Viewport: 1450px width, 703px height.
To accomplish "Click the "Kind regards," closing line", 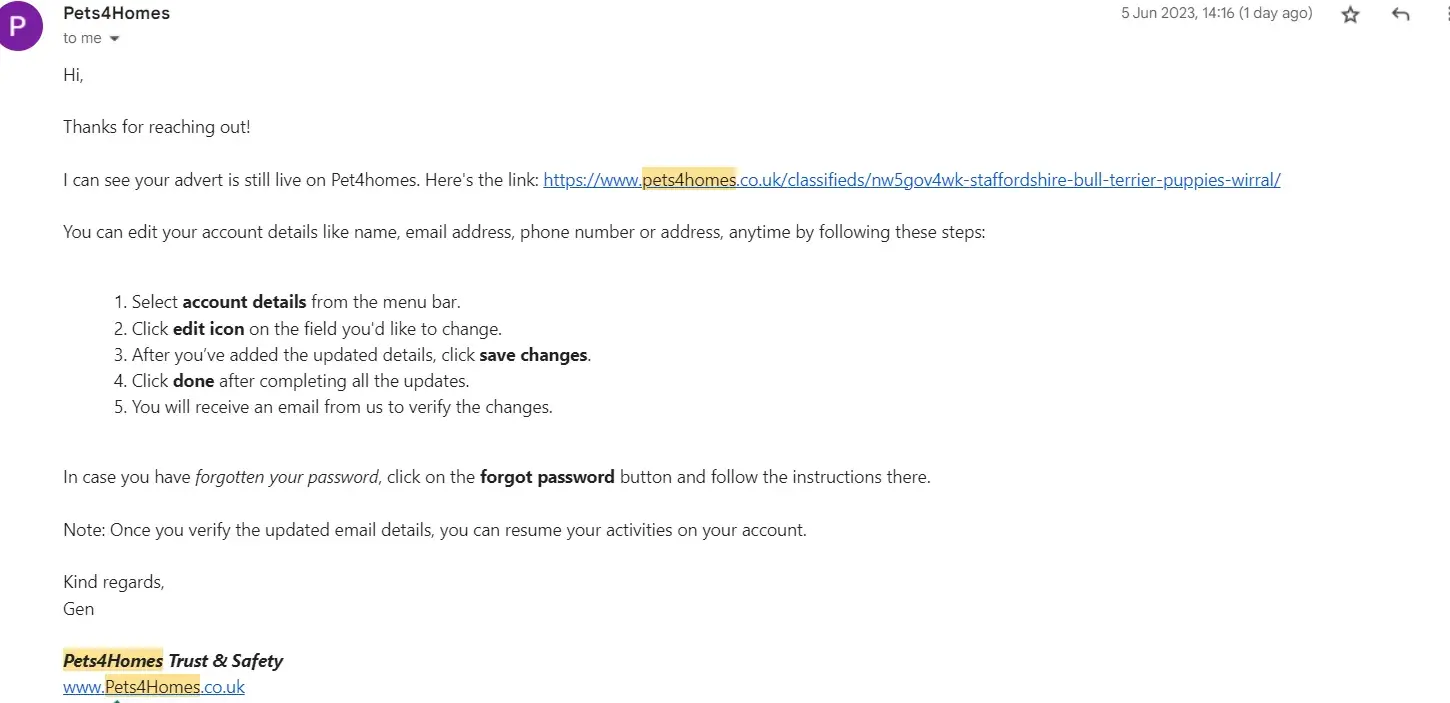I will click(x=113, y=582).
